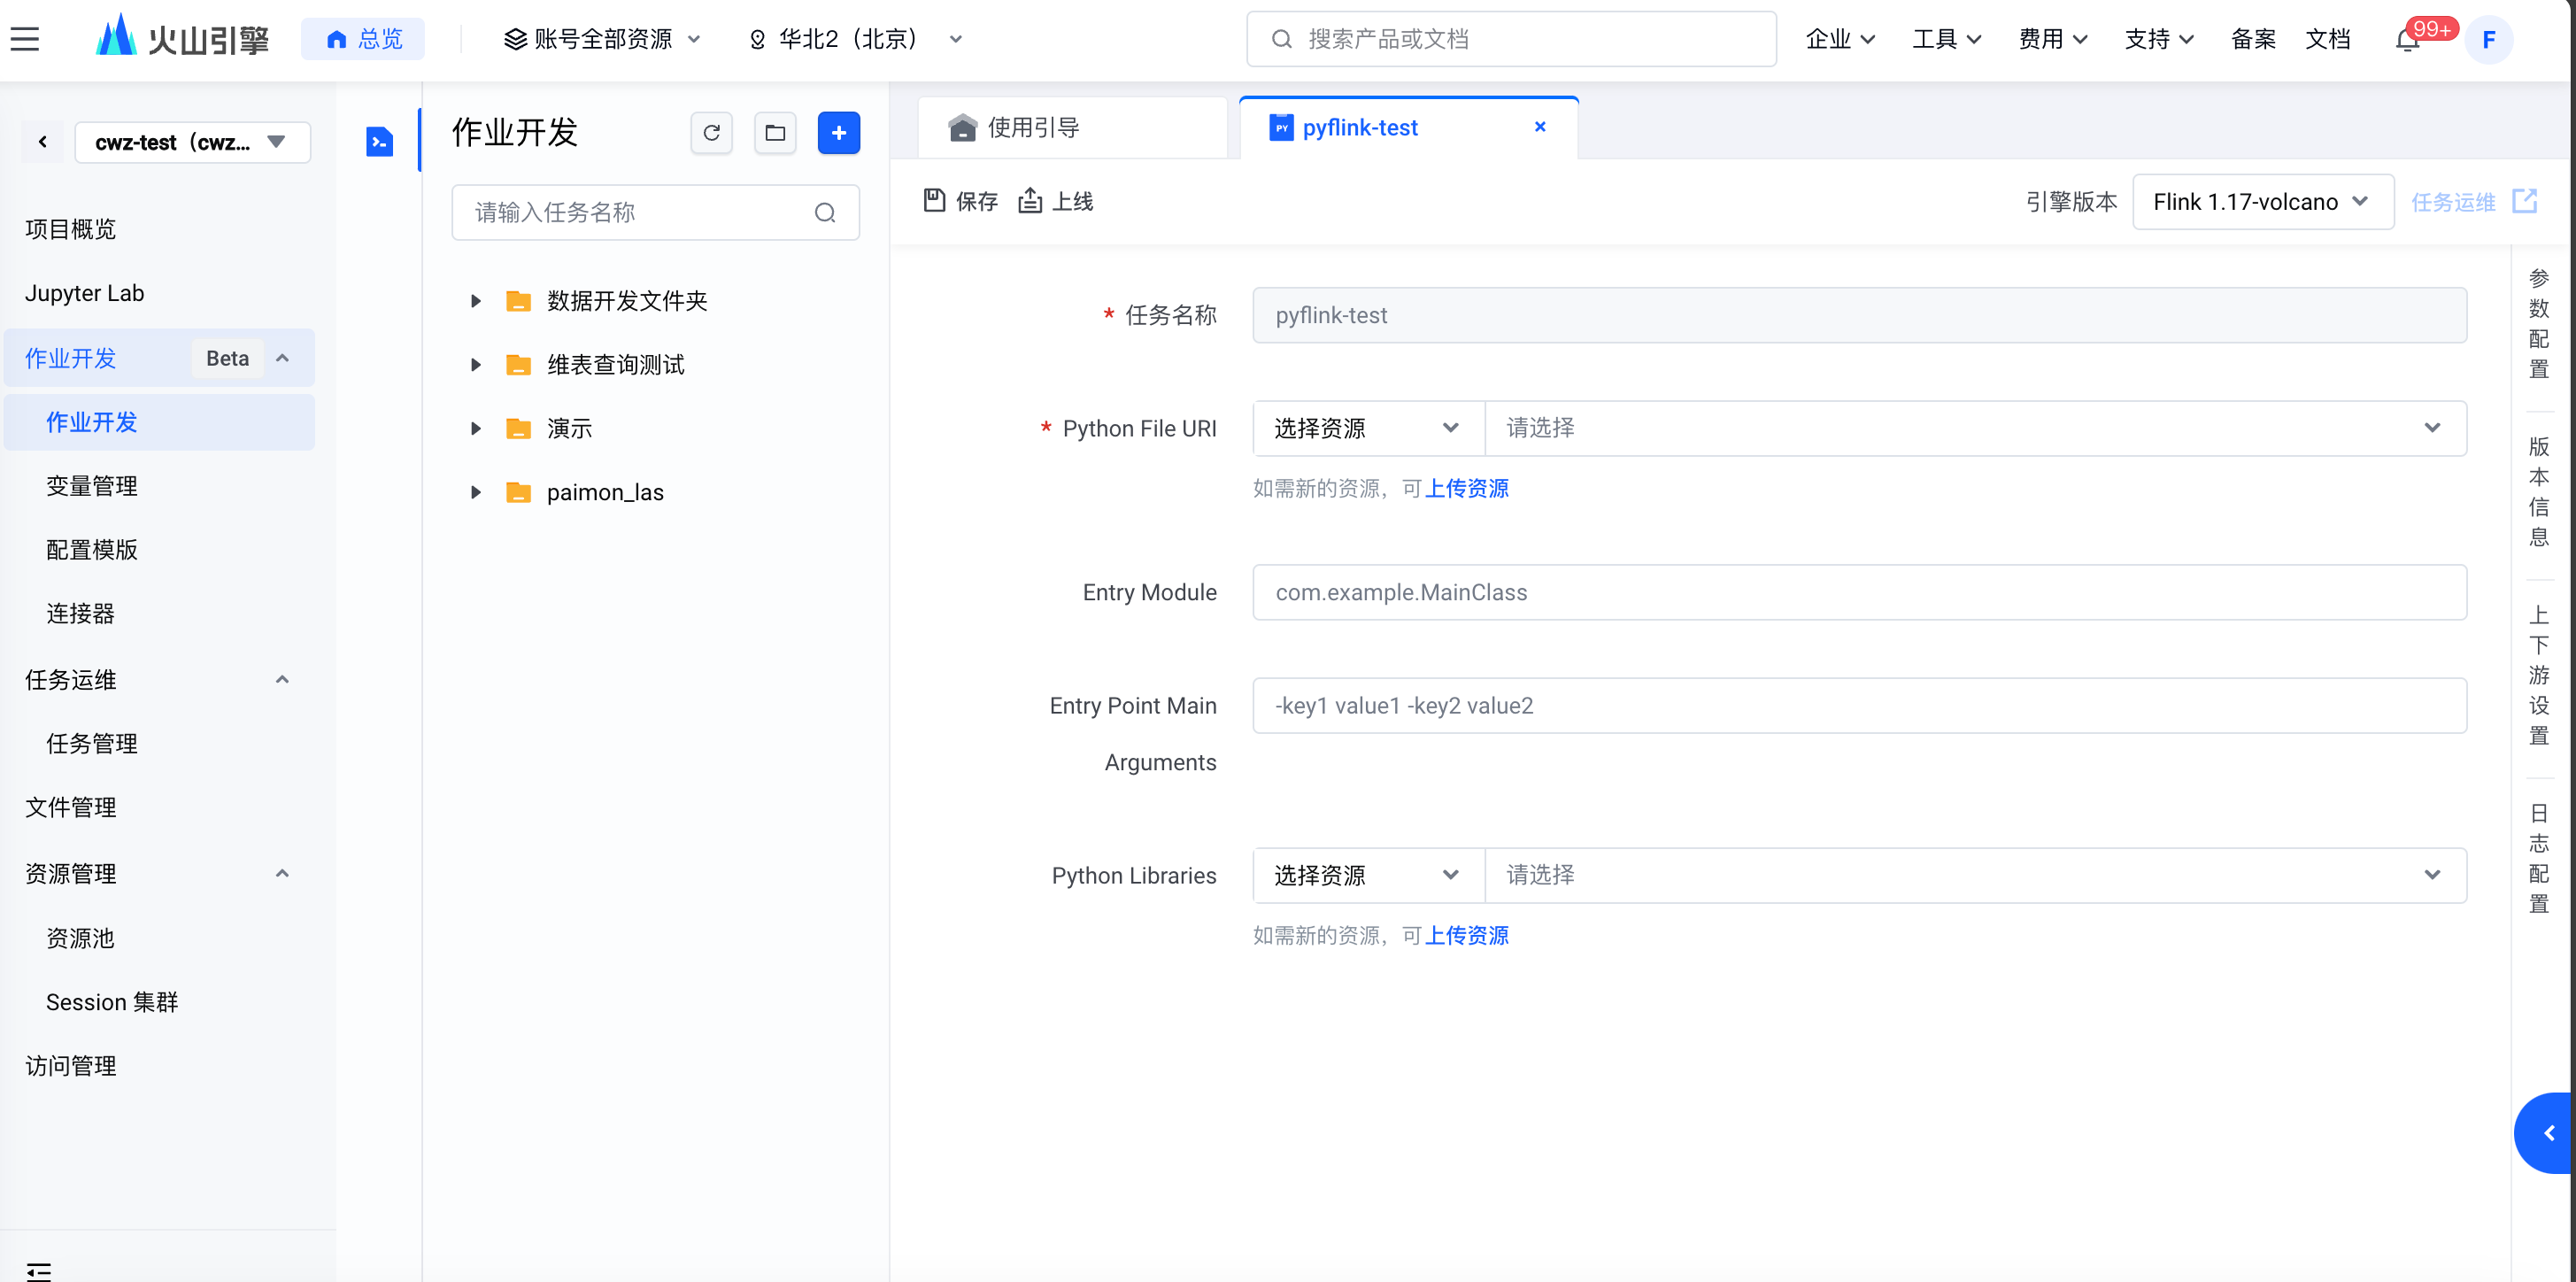Open 连接器 in sidebar
2576x1282 pixels.
point(80,613)
